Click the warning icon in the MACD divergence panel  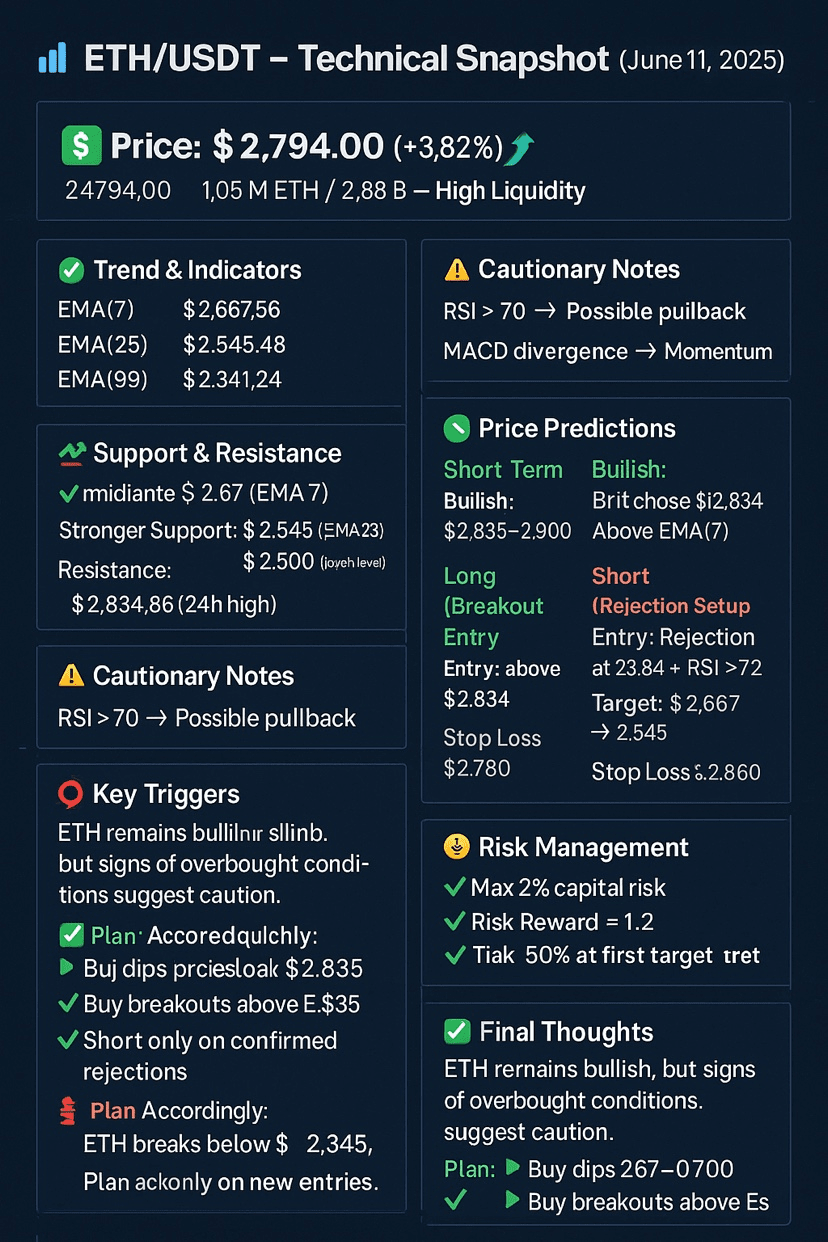[x=456, y=270]
